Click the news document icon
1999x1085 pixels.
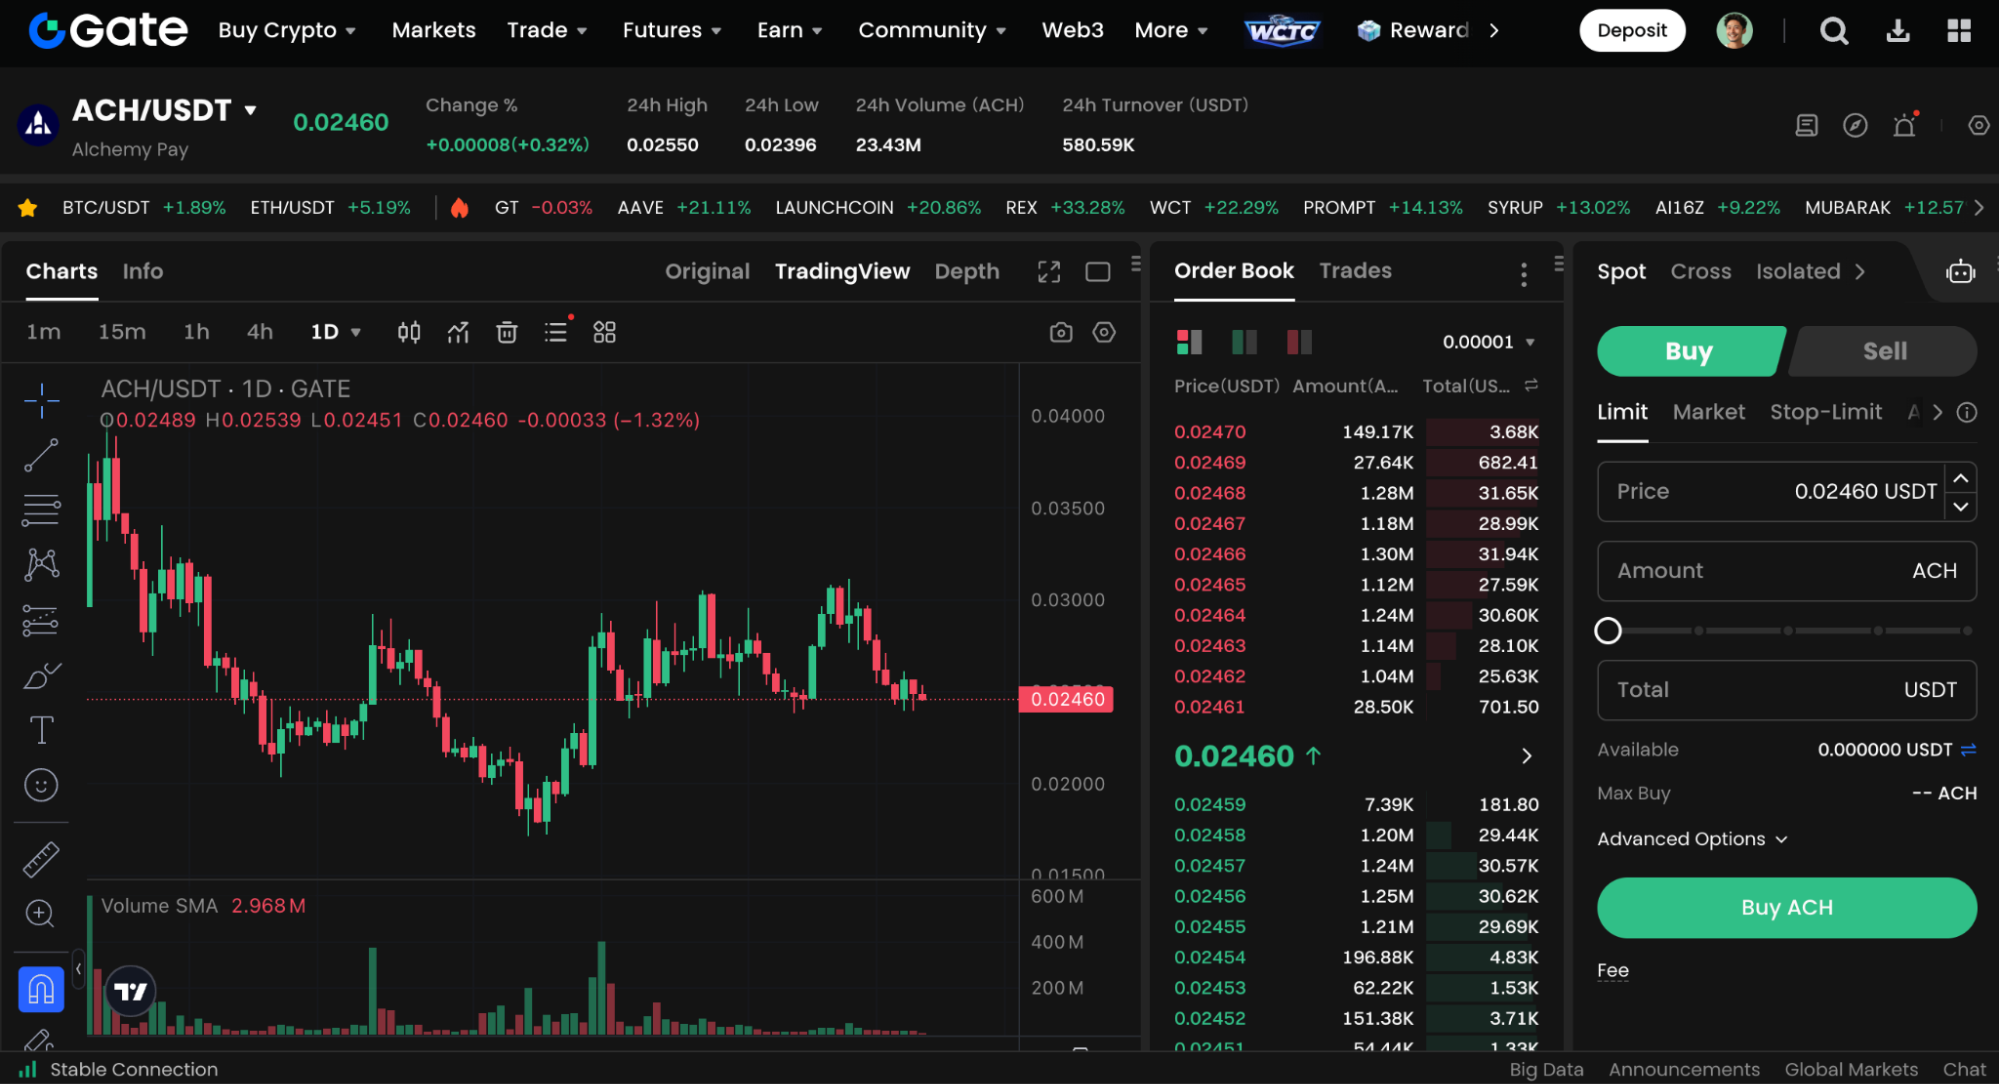[1806, 125]
